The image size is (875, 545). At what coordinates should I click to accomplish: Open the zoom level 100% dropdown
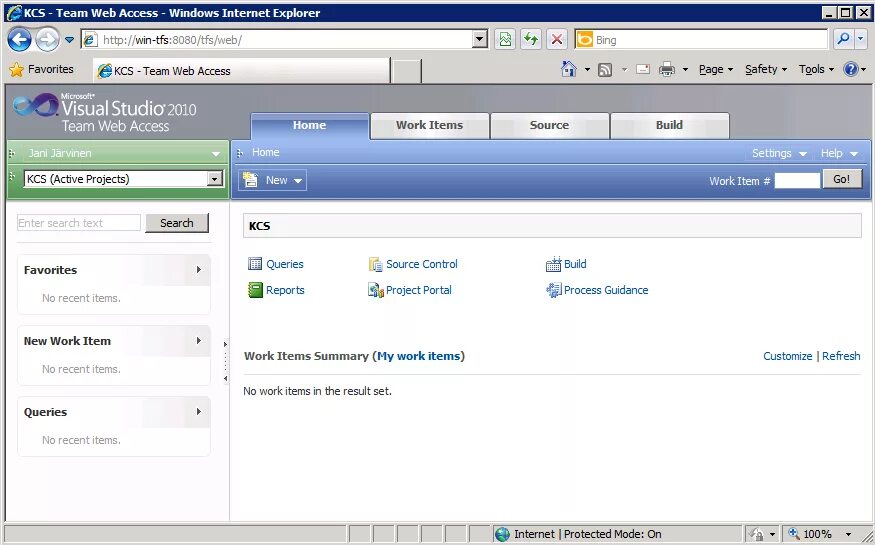(x=849, y=534)
